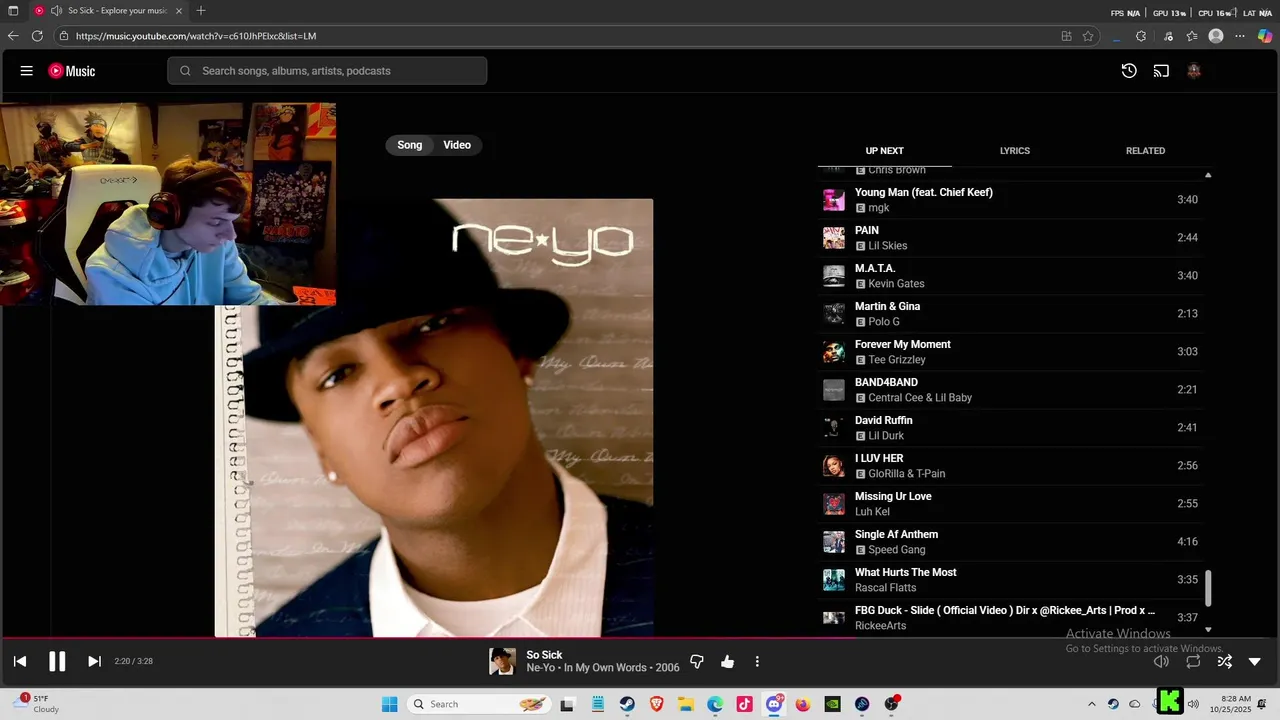Open the LYRICS tab

(1014, 151)
